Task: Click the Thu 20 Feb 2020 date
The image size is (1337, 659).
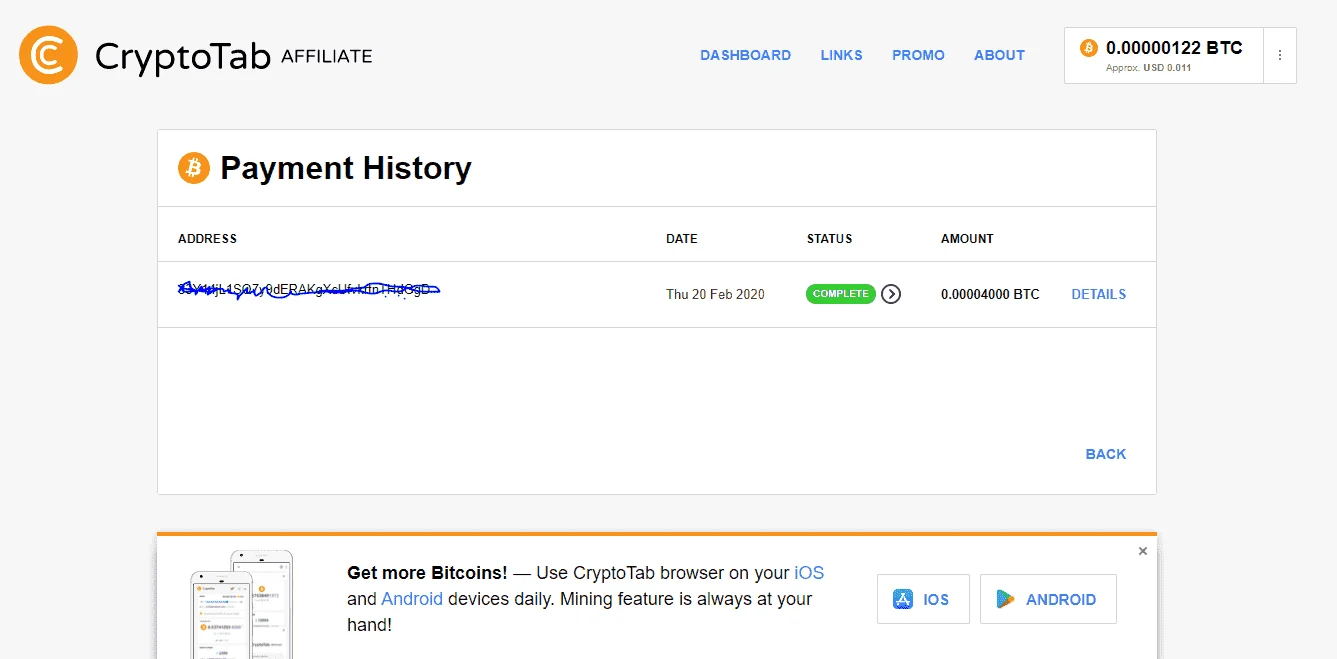Action: (x=715, y=294)
